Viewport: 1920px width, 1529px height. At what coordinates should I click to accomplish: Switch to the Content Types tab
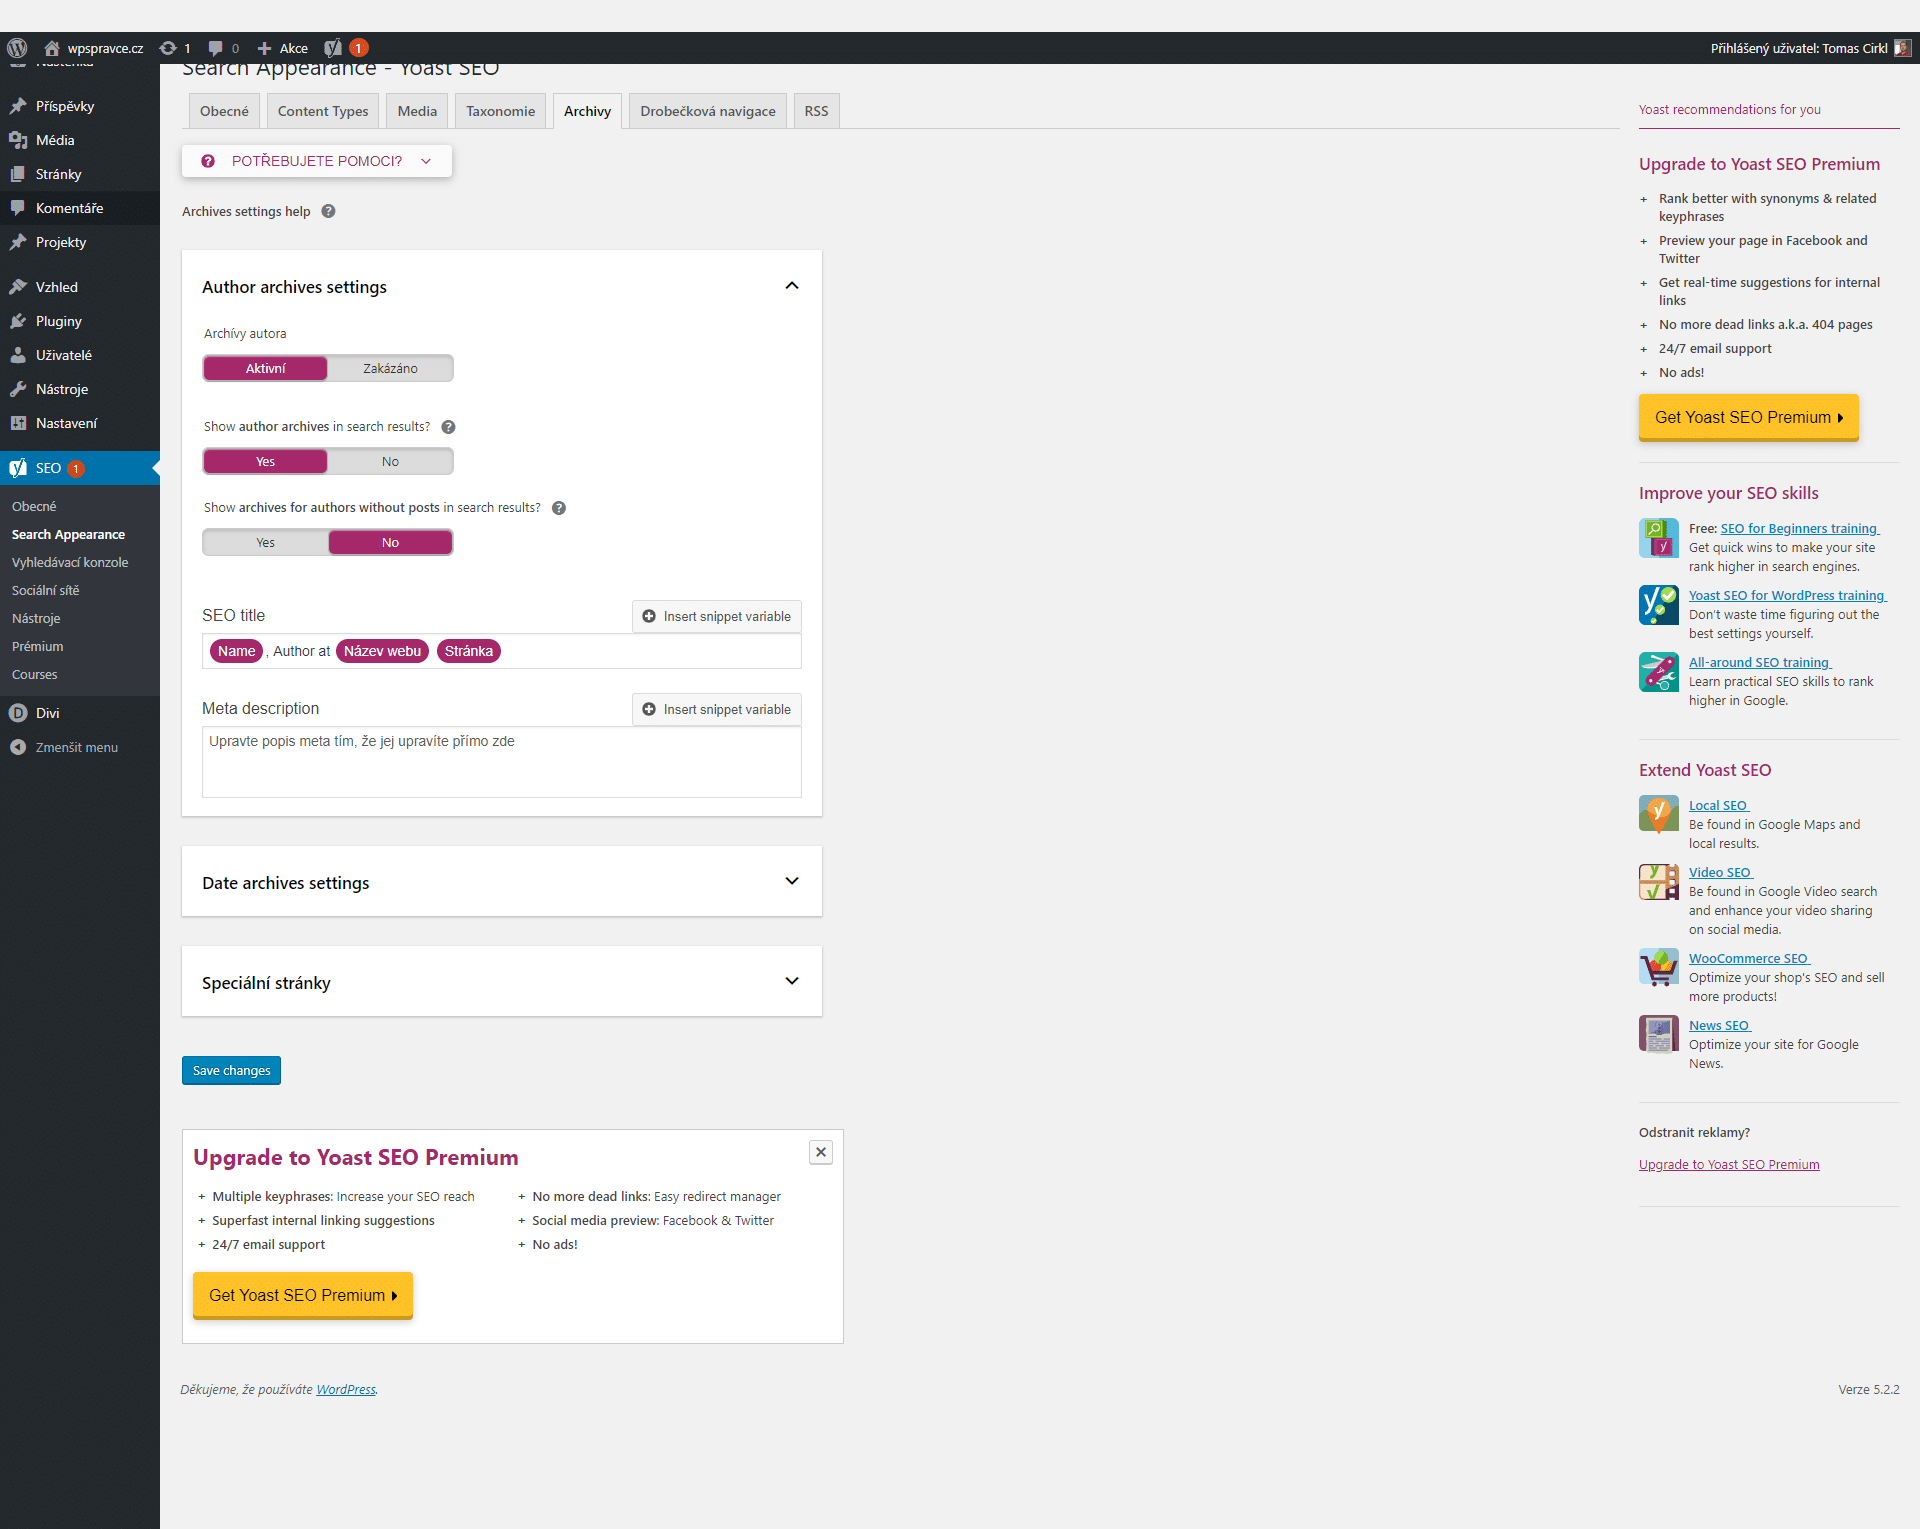point(323,111)
